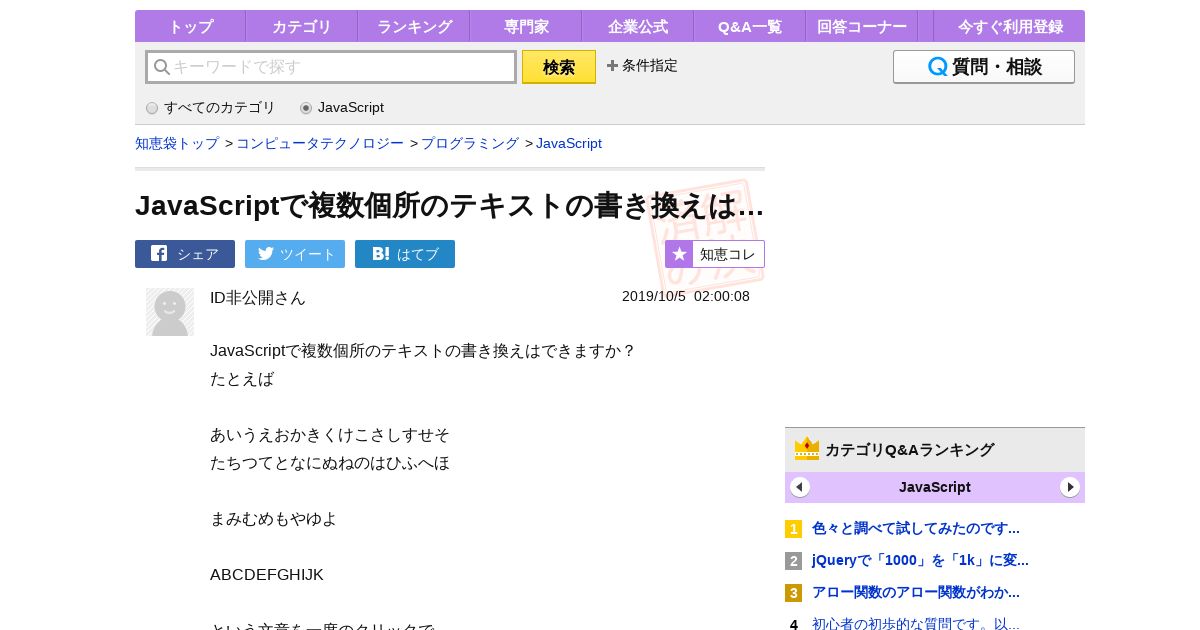Open ranking link 初心者の初歩的な質問です。以...
Screen dimensions: 1200x630
coord(916,624)
